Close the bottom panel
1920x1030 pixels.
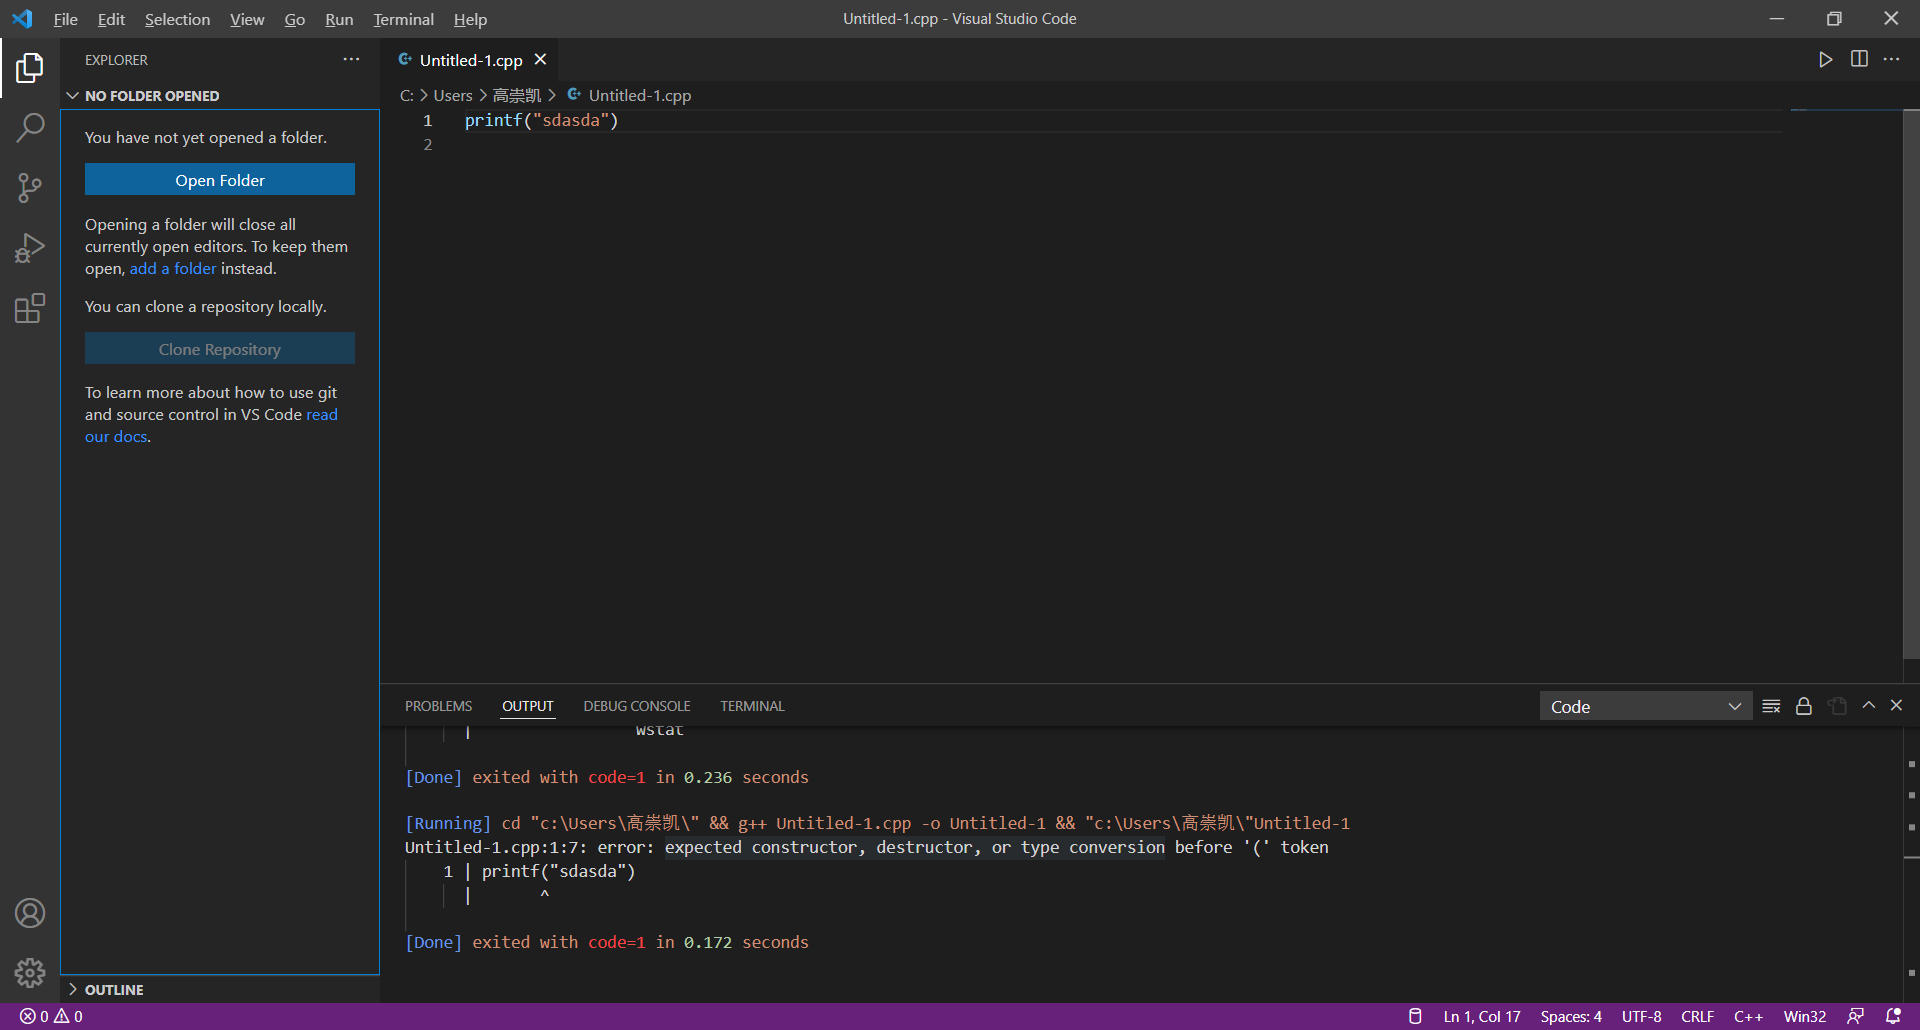coord(1896,706)
